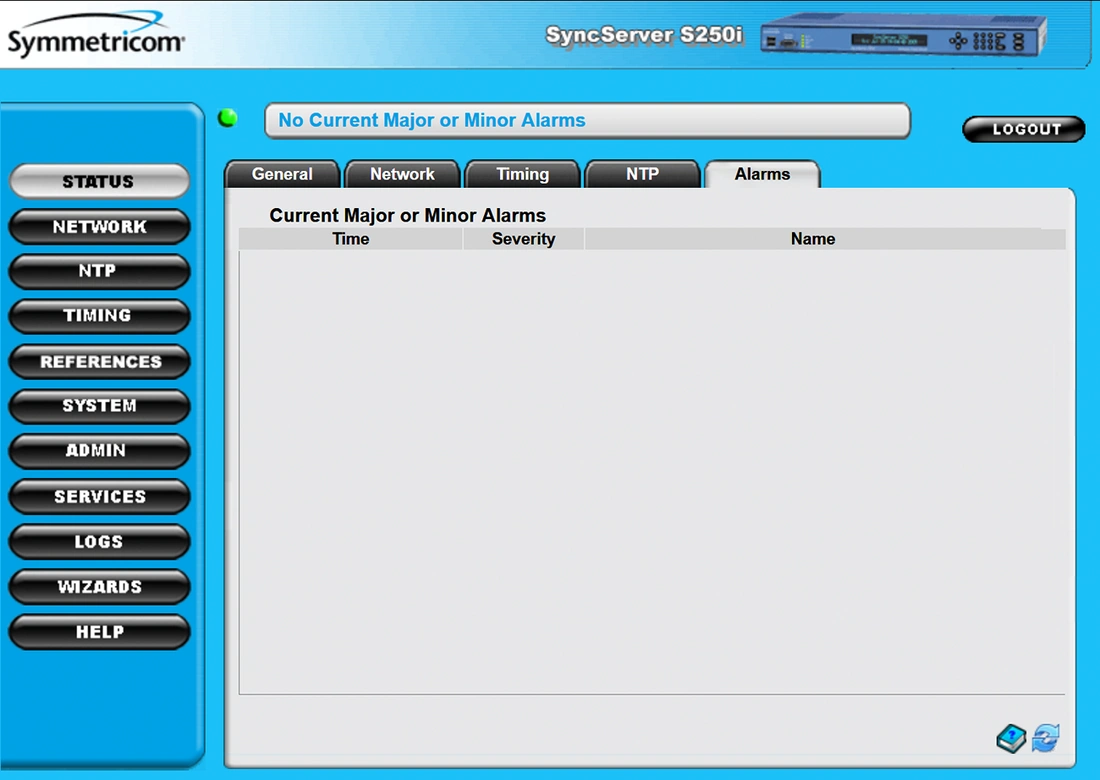Open the ADMIN sidebar section
Screen dimensions: 1100x780
click(x=100, y=451)
